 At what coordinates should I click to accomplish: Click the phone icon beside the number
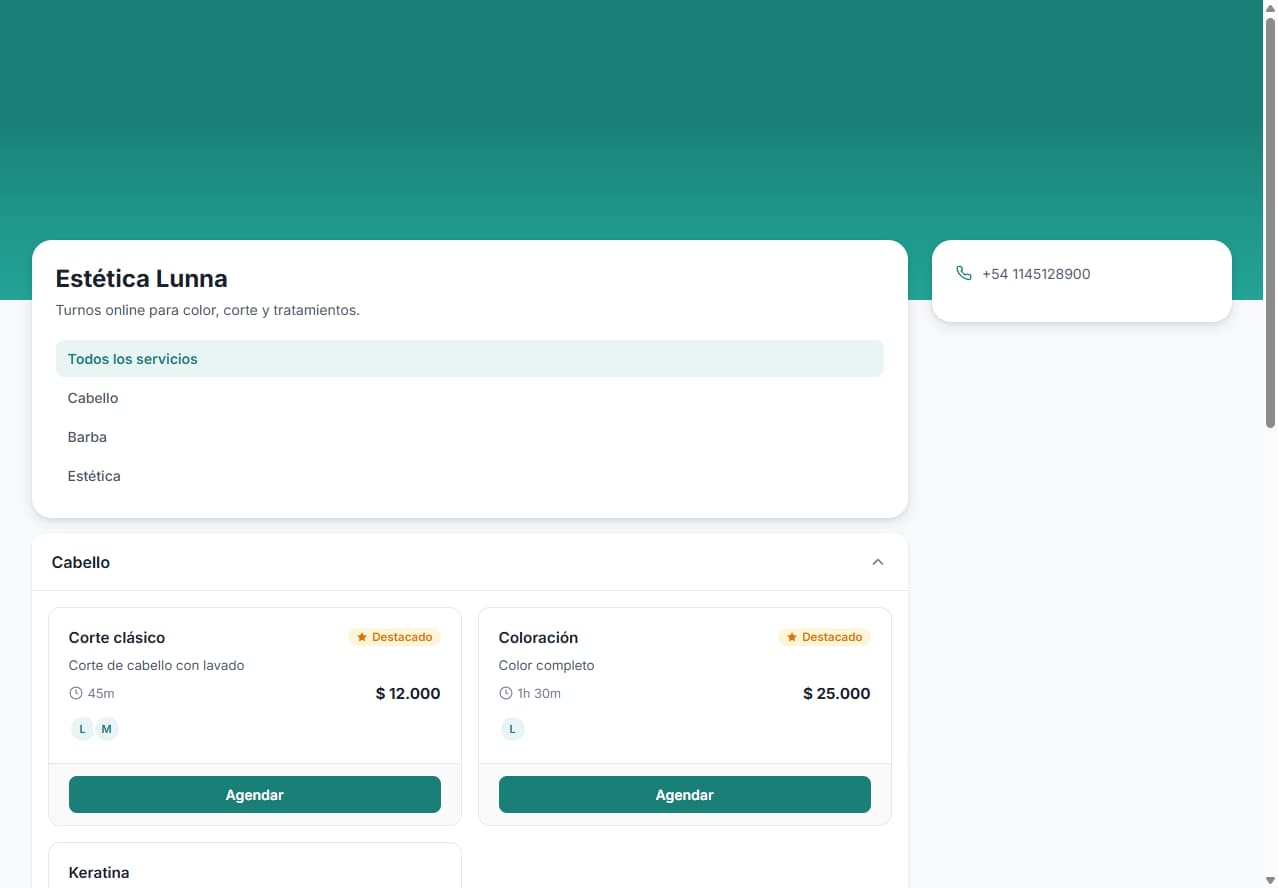[x=964, y=273]
